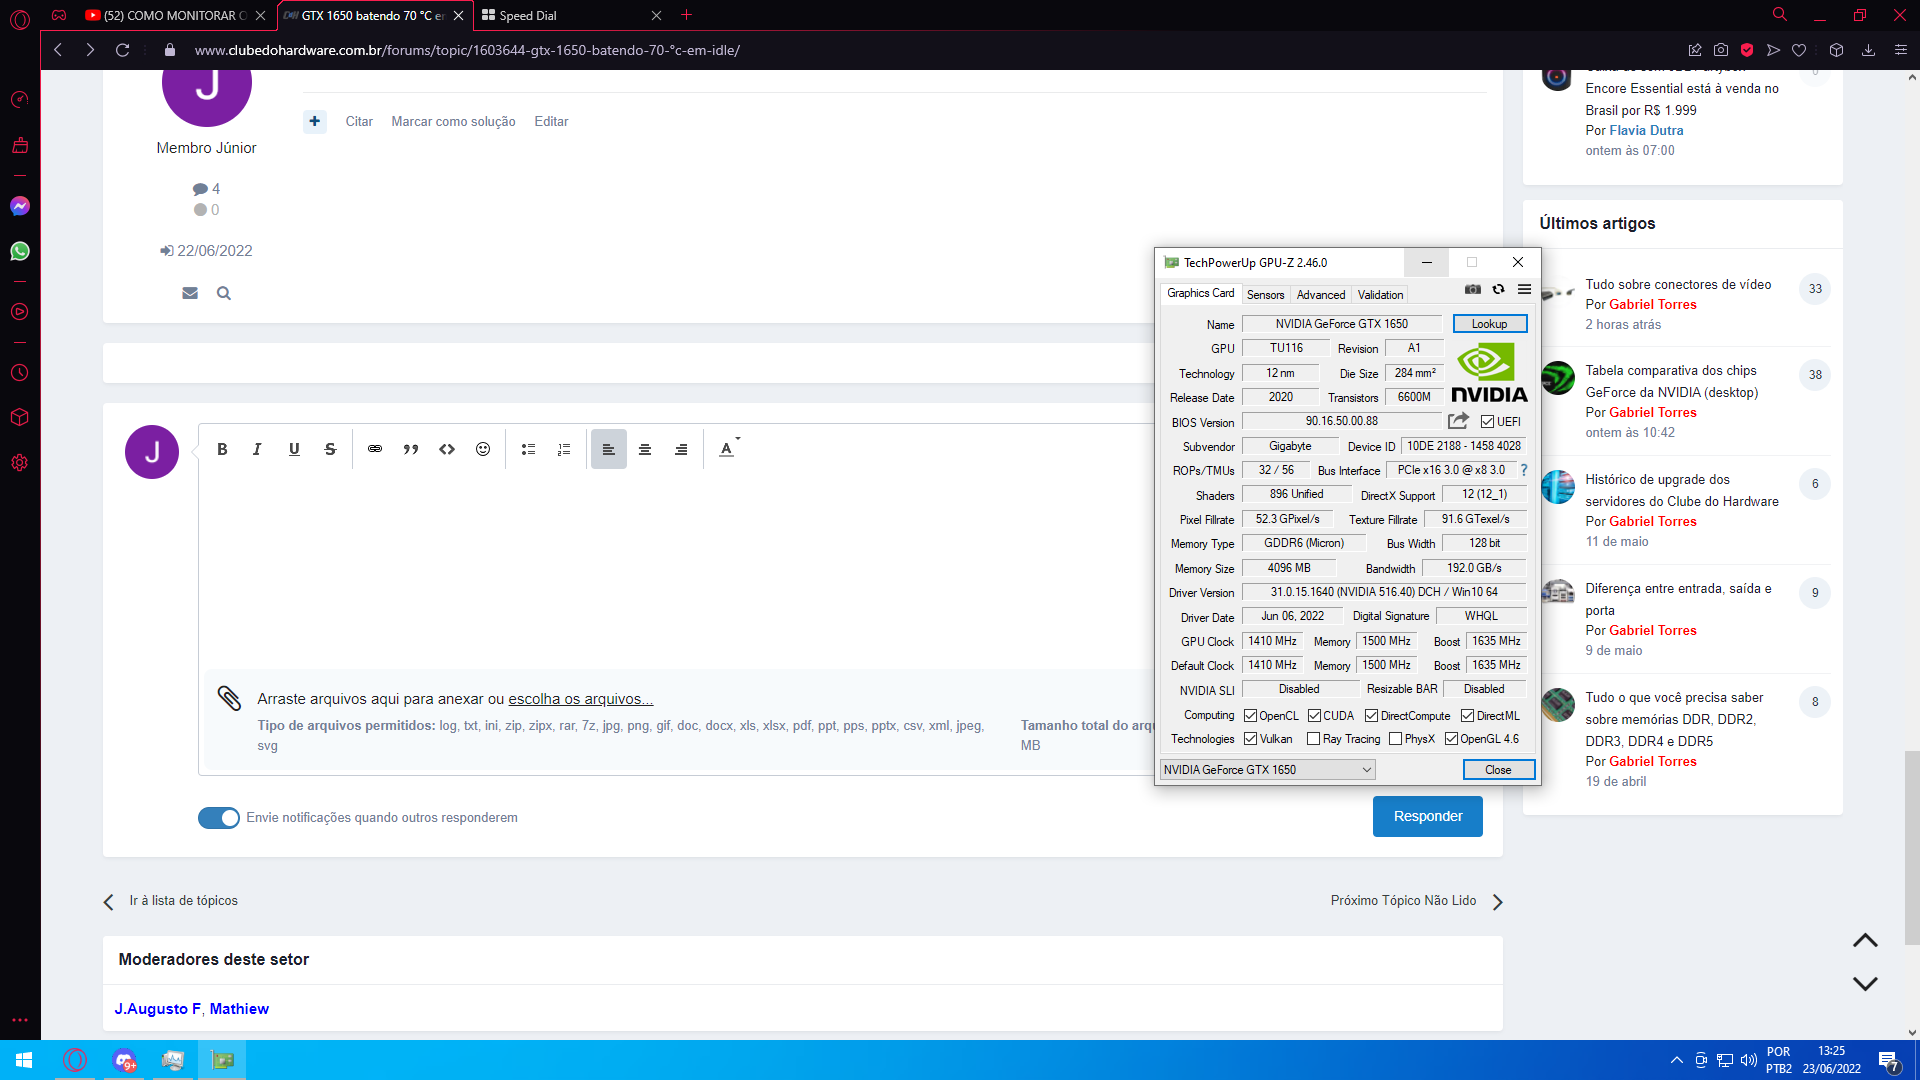Open browser history from Opera sidebar clock
1920x1080 pixels.
20,373
